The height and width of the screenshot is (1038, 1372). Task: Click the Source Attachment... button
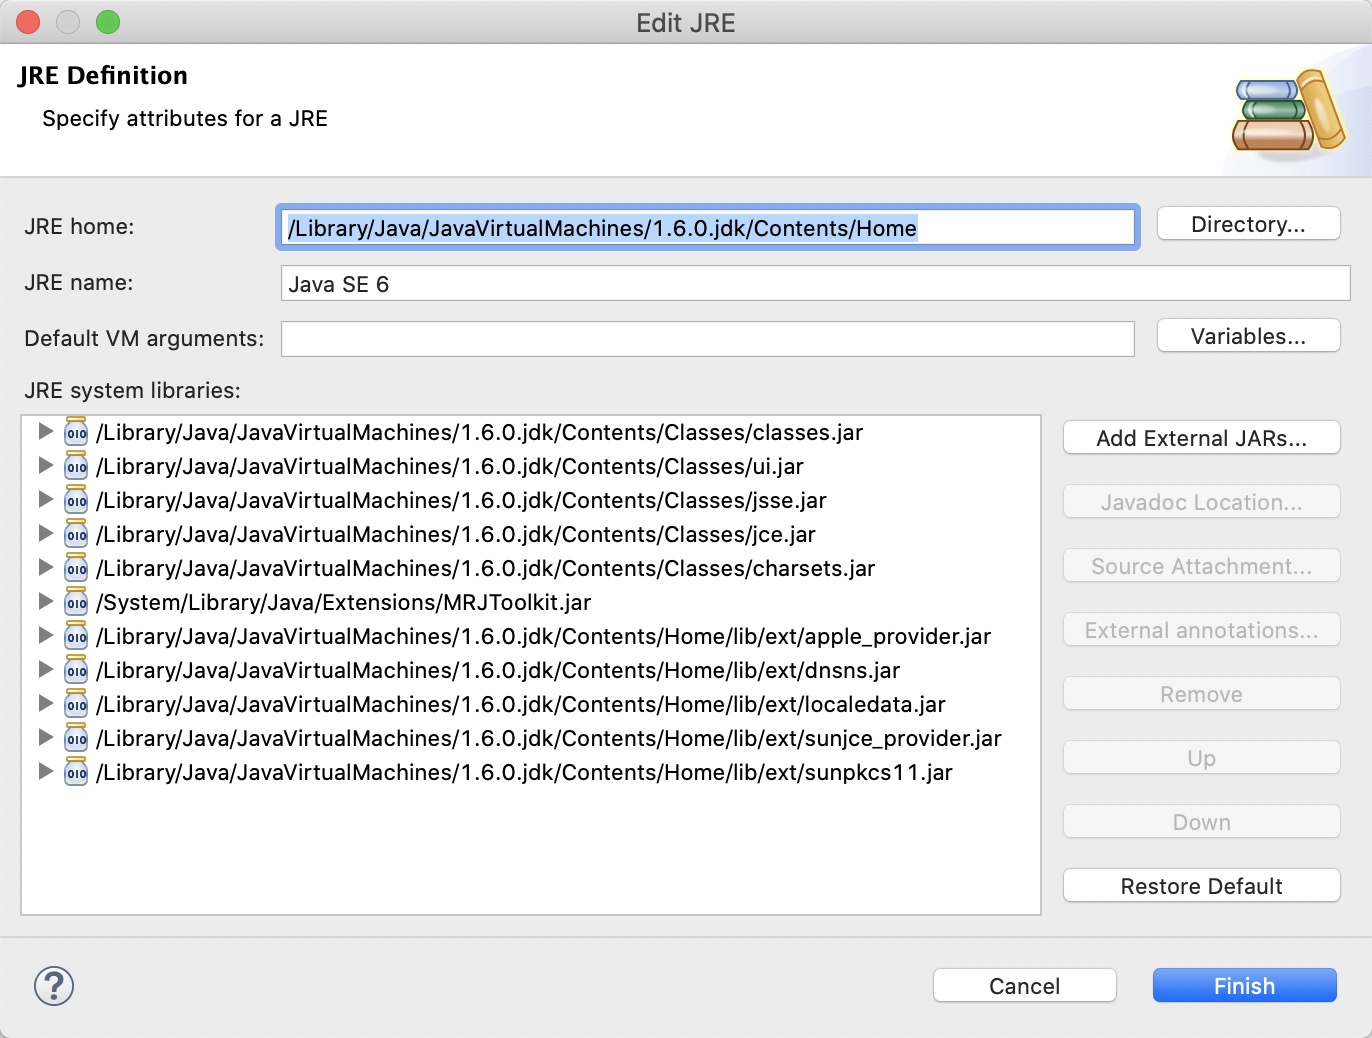tap(1201, 566)
